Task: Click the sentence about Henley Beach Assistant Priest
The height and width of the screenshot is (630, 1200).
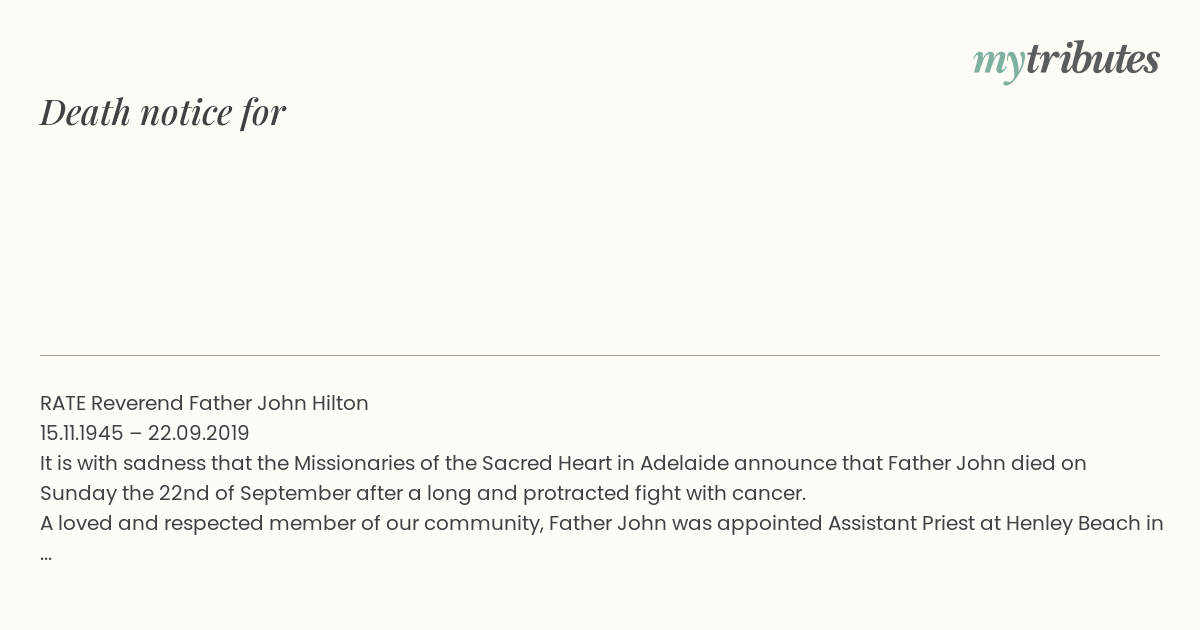Action: coord(602,523)
